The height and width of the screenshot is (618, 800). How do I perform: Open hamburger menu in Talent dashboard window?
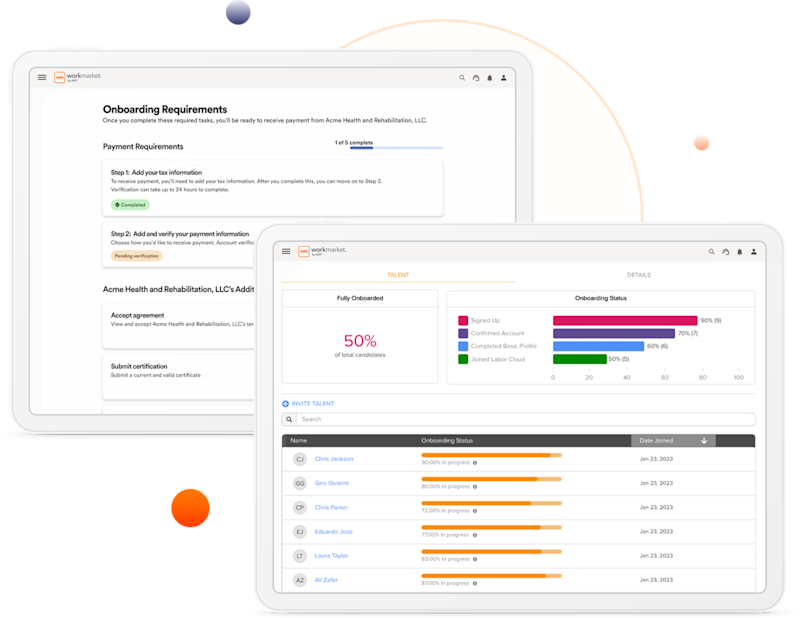coord(286,251)
